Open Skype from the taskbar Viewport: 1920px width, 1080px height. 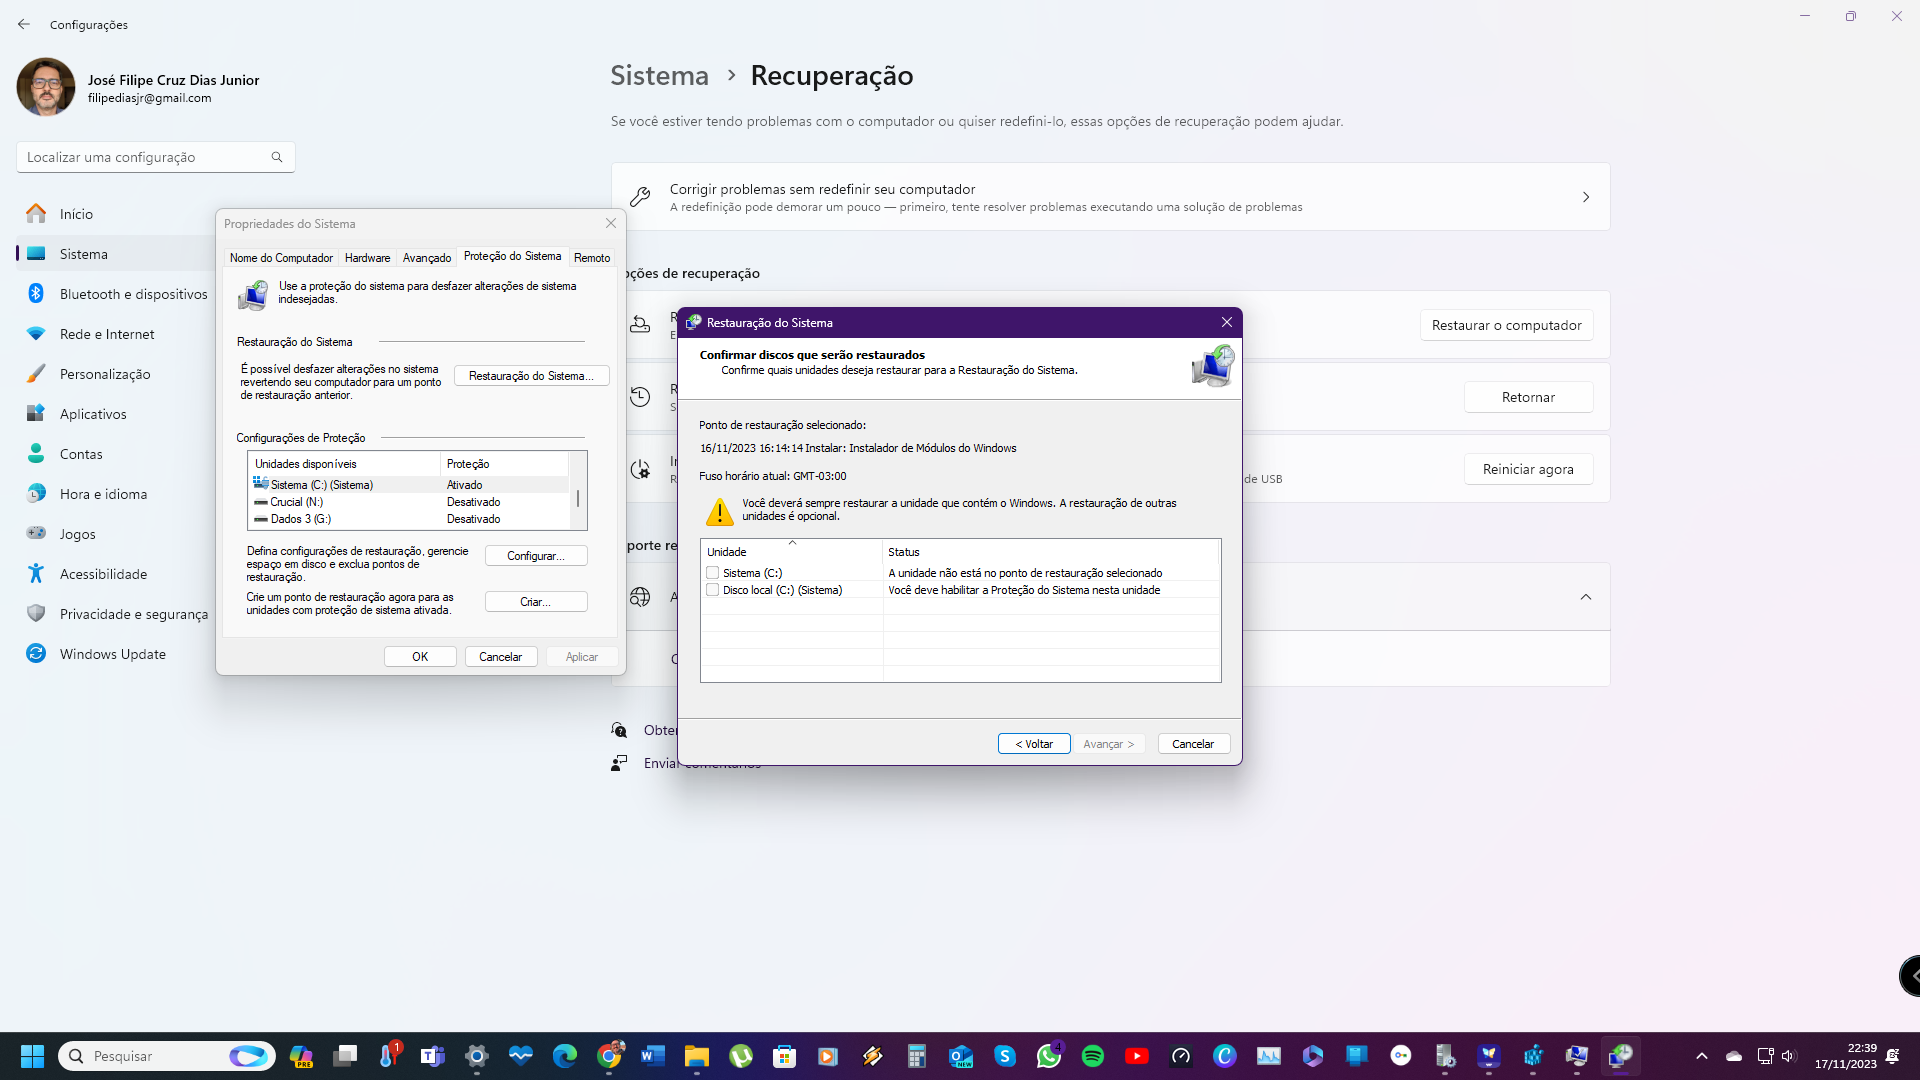click(x=1005, y=1056)
